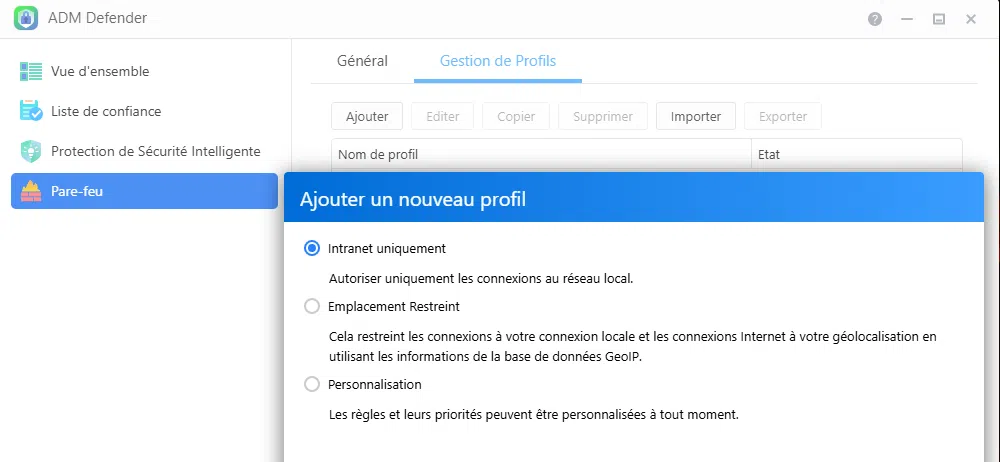Click the Importer button
1000x462 pixels.
click(696, 117)
